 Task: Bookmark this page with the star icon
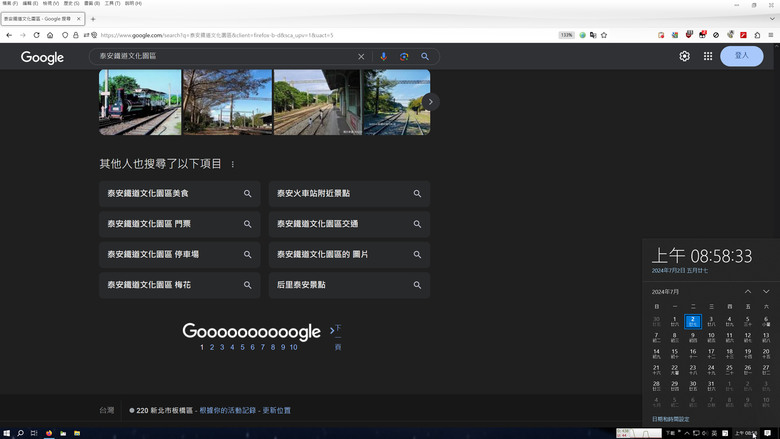pyautogui.click(x=604, y=35)
